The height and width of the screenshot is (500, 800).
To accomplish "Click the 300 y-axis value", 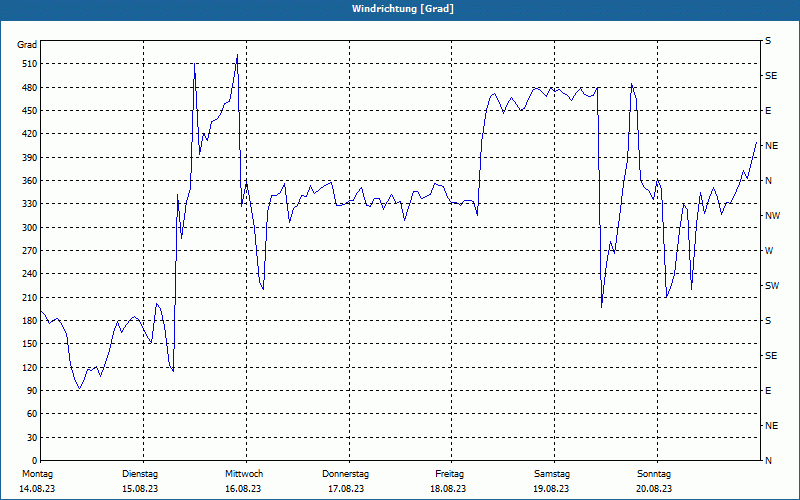I will [30, 228].
